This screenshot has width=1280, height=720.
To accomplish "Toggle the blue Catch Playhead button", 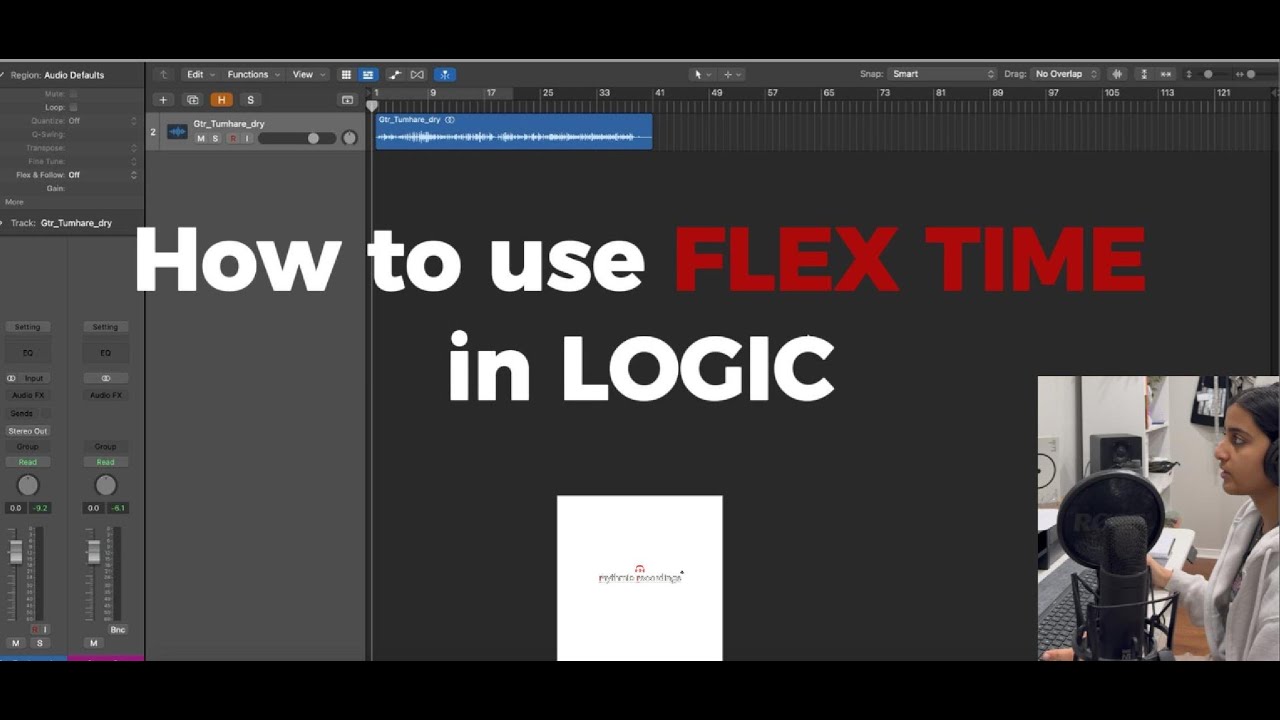I will [x=445, y=74].
